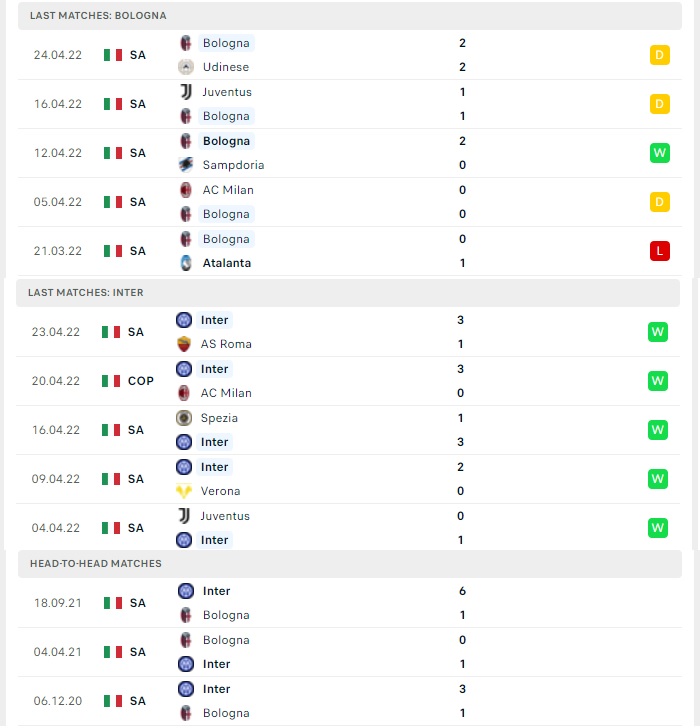Click Atalanta club crest
The height and width of the screenshot is (728, 700).
pos(186,263)
